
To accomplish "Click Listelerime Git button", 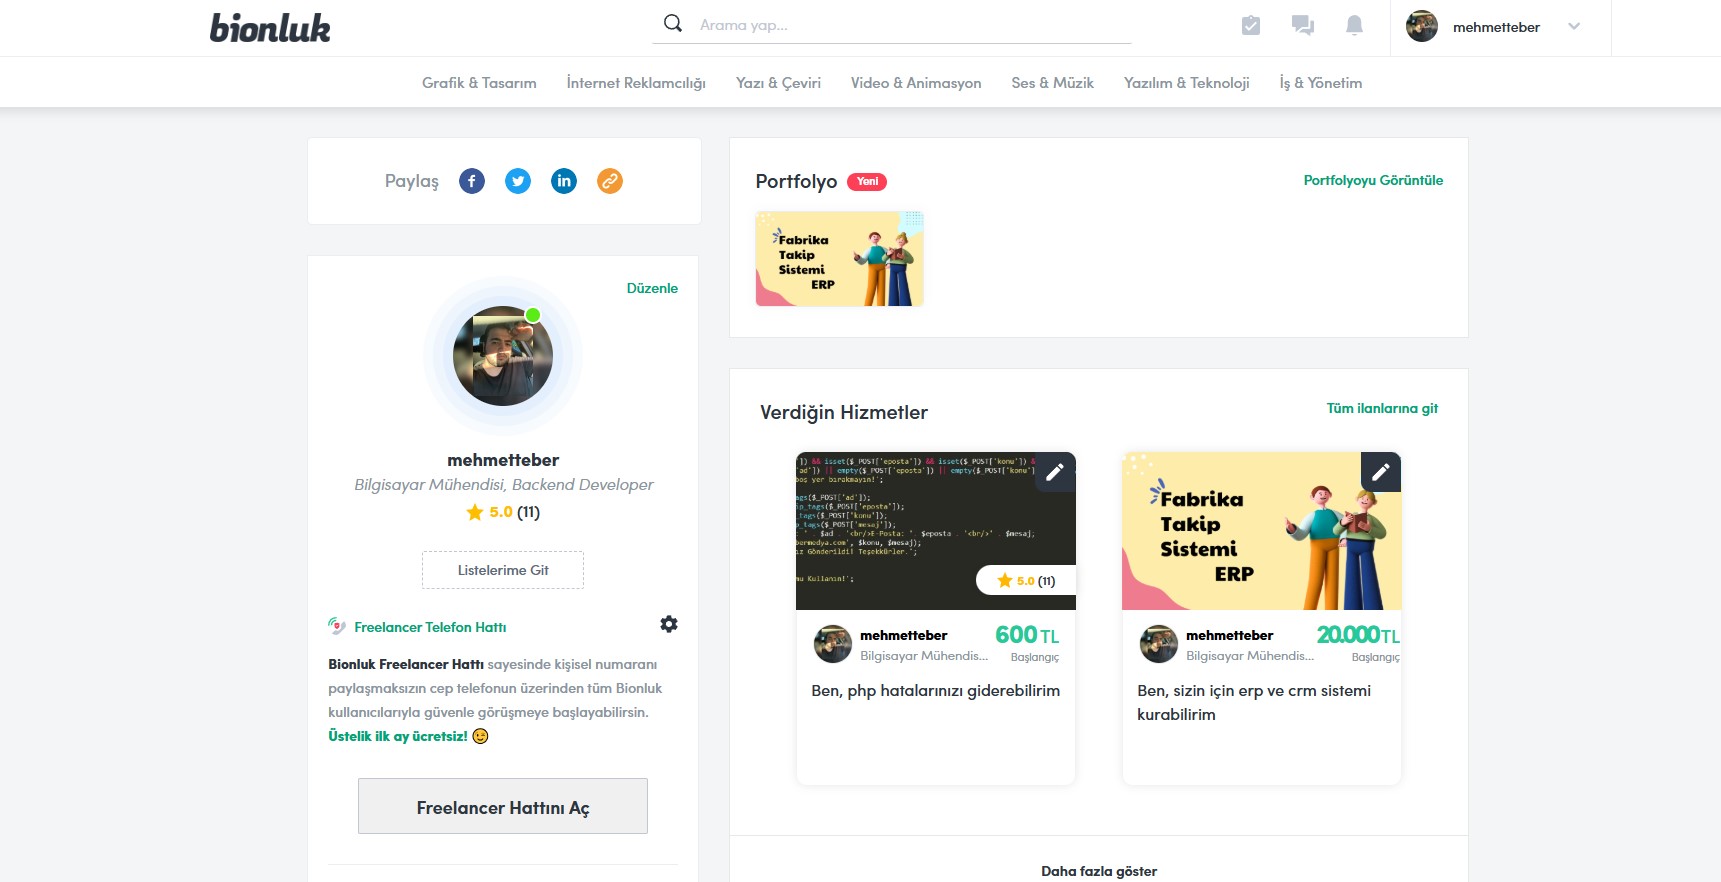I will pos(503,570).
